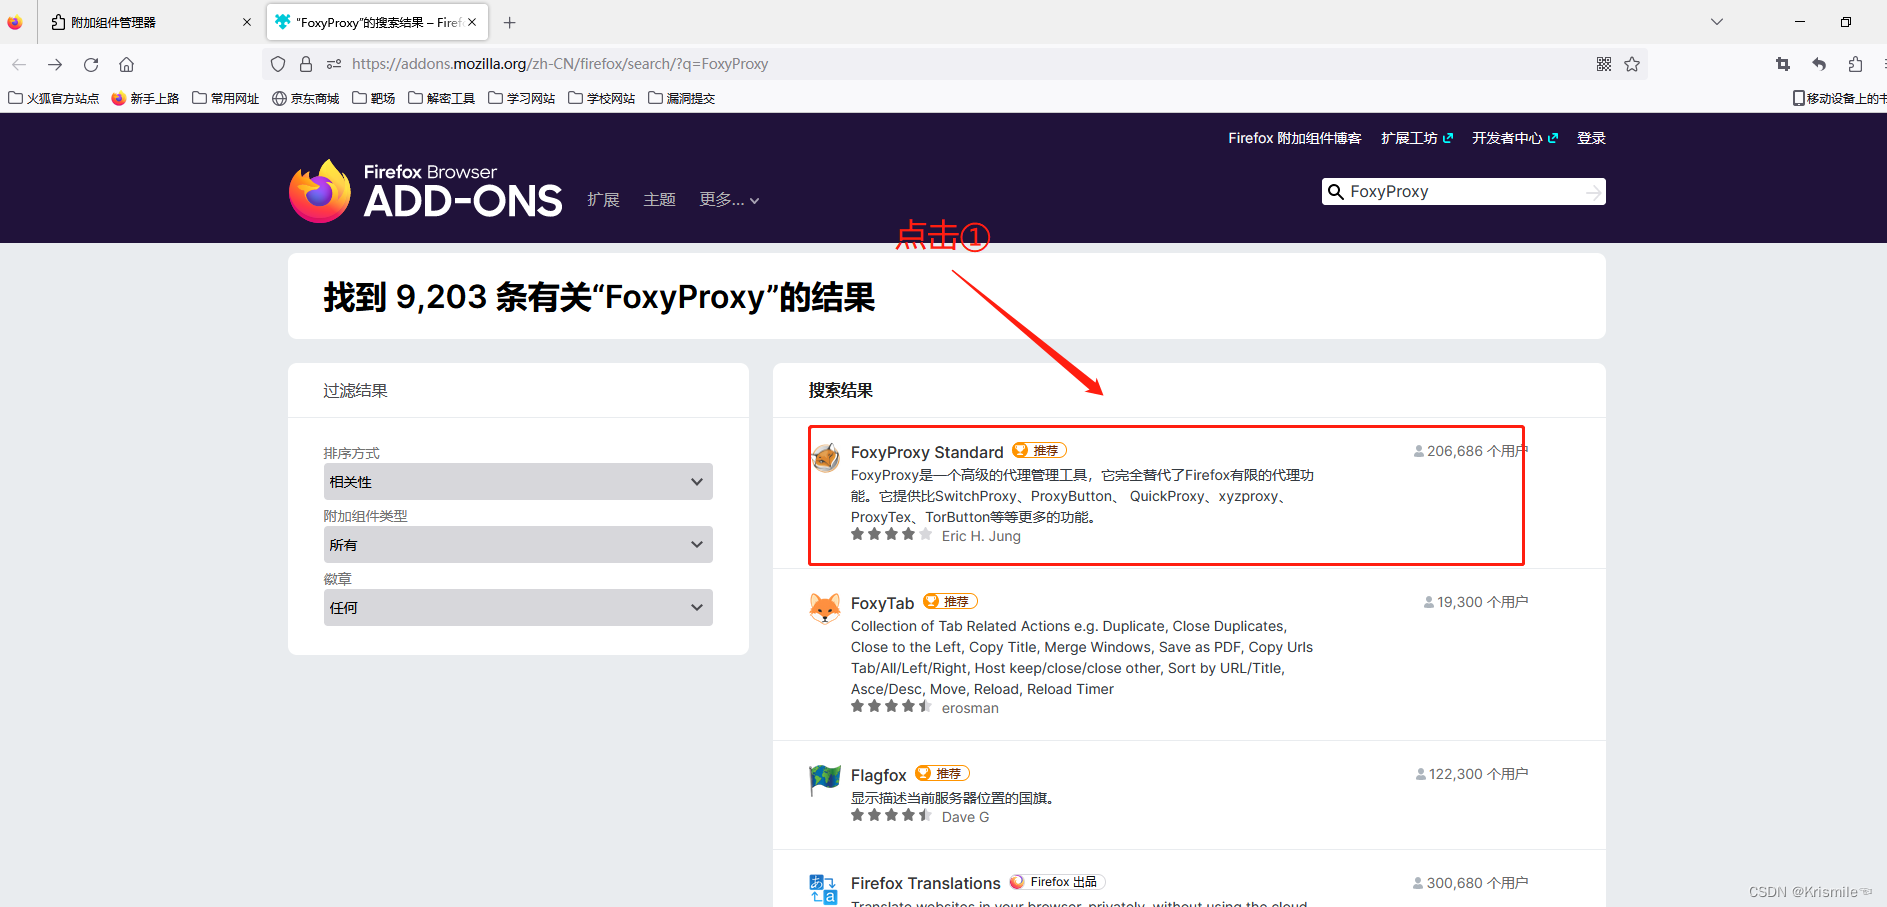Screen dimensions: 1887x907
Task: Click the site padlock security icon
Action: pyautogui.click(x=306, y=64)
